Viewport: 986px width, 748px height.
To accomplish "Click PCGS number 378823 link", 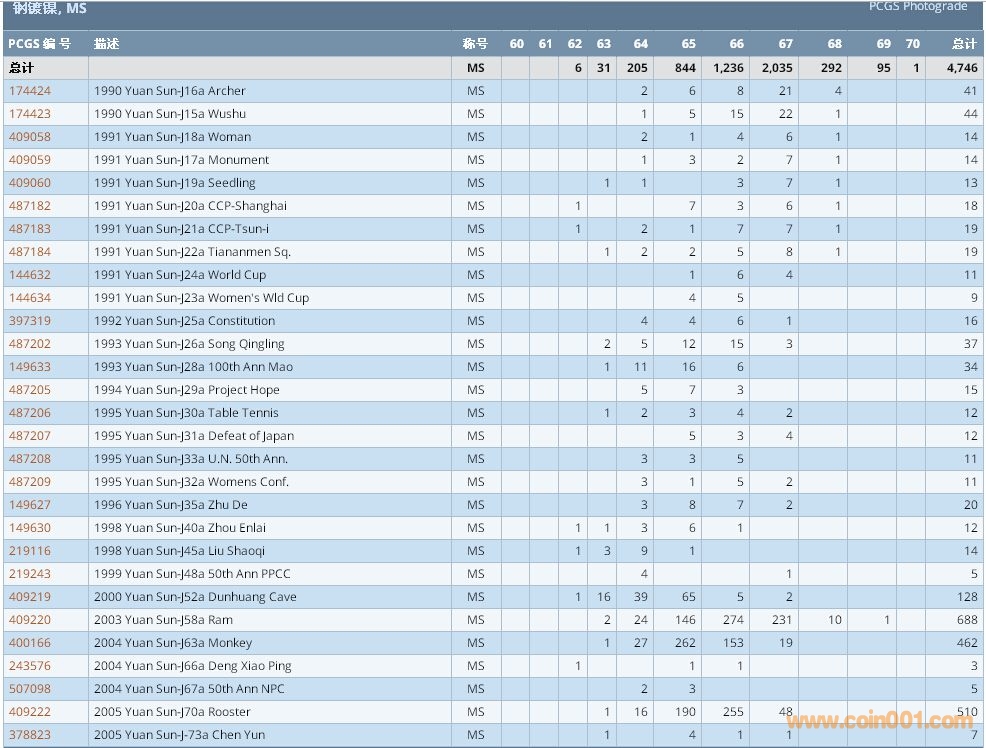I will (30, 735).
